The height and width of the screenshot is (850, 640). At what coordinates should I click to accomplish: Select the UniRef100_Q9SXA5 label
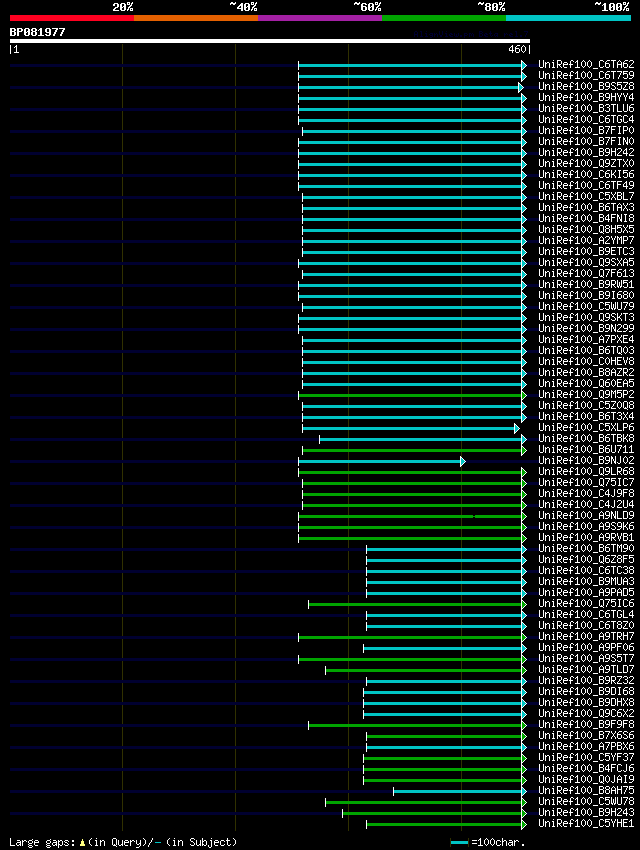(586, 262)
